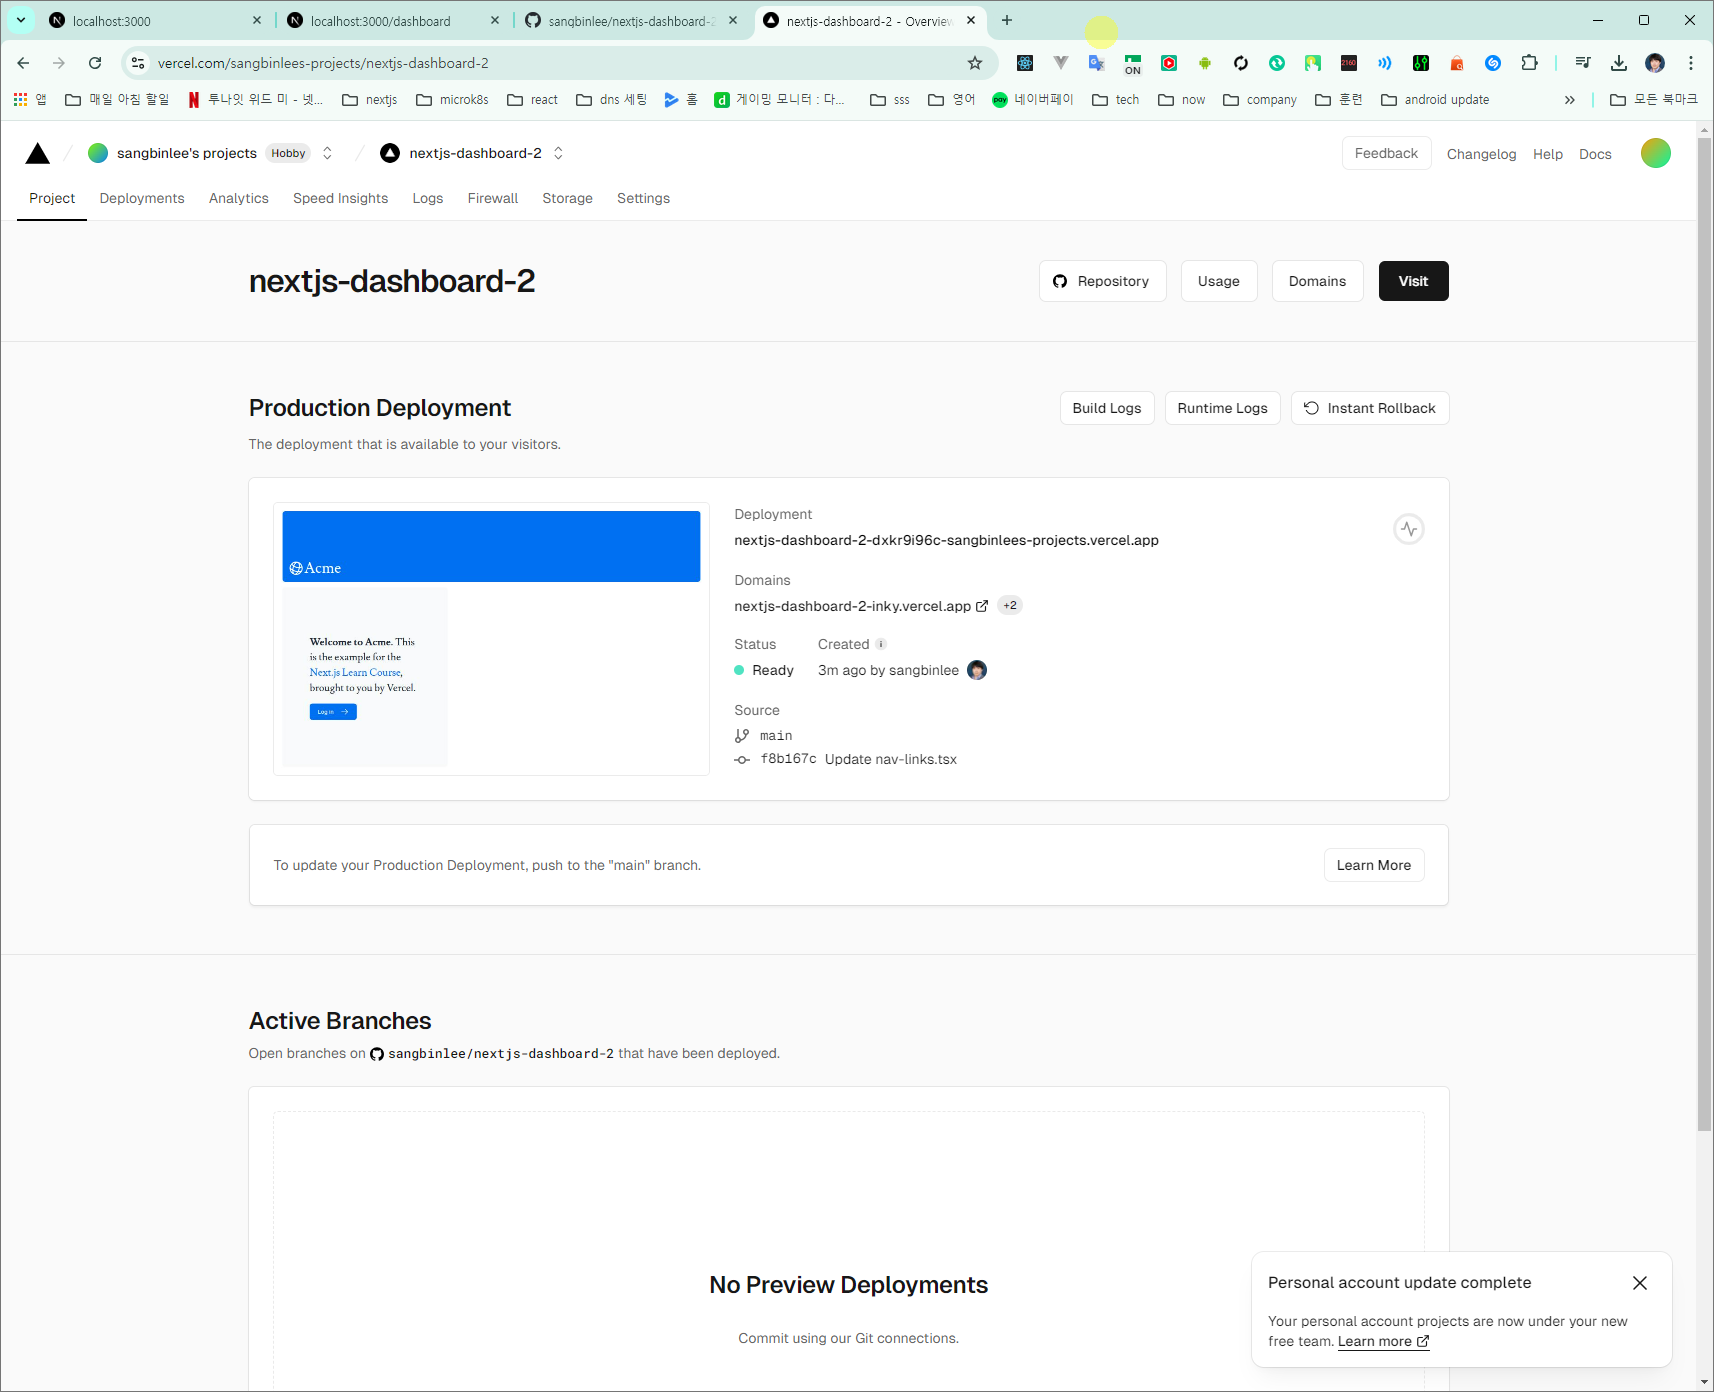Image resolution: width=1714 pixels, height=1392 pixels.
Task: Click the Learn More button
Action: click(1374, 865)
